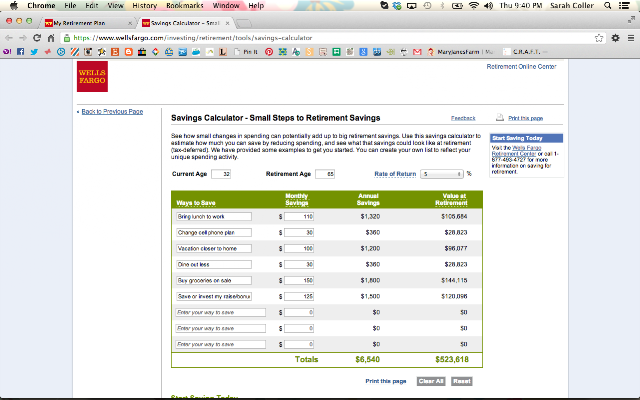Click the Feedback link
Viewport: 640px width, 400px height.
[463, 118]
